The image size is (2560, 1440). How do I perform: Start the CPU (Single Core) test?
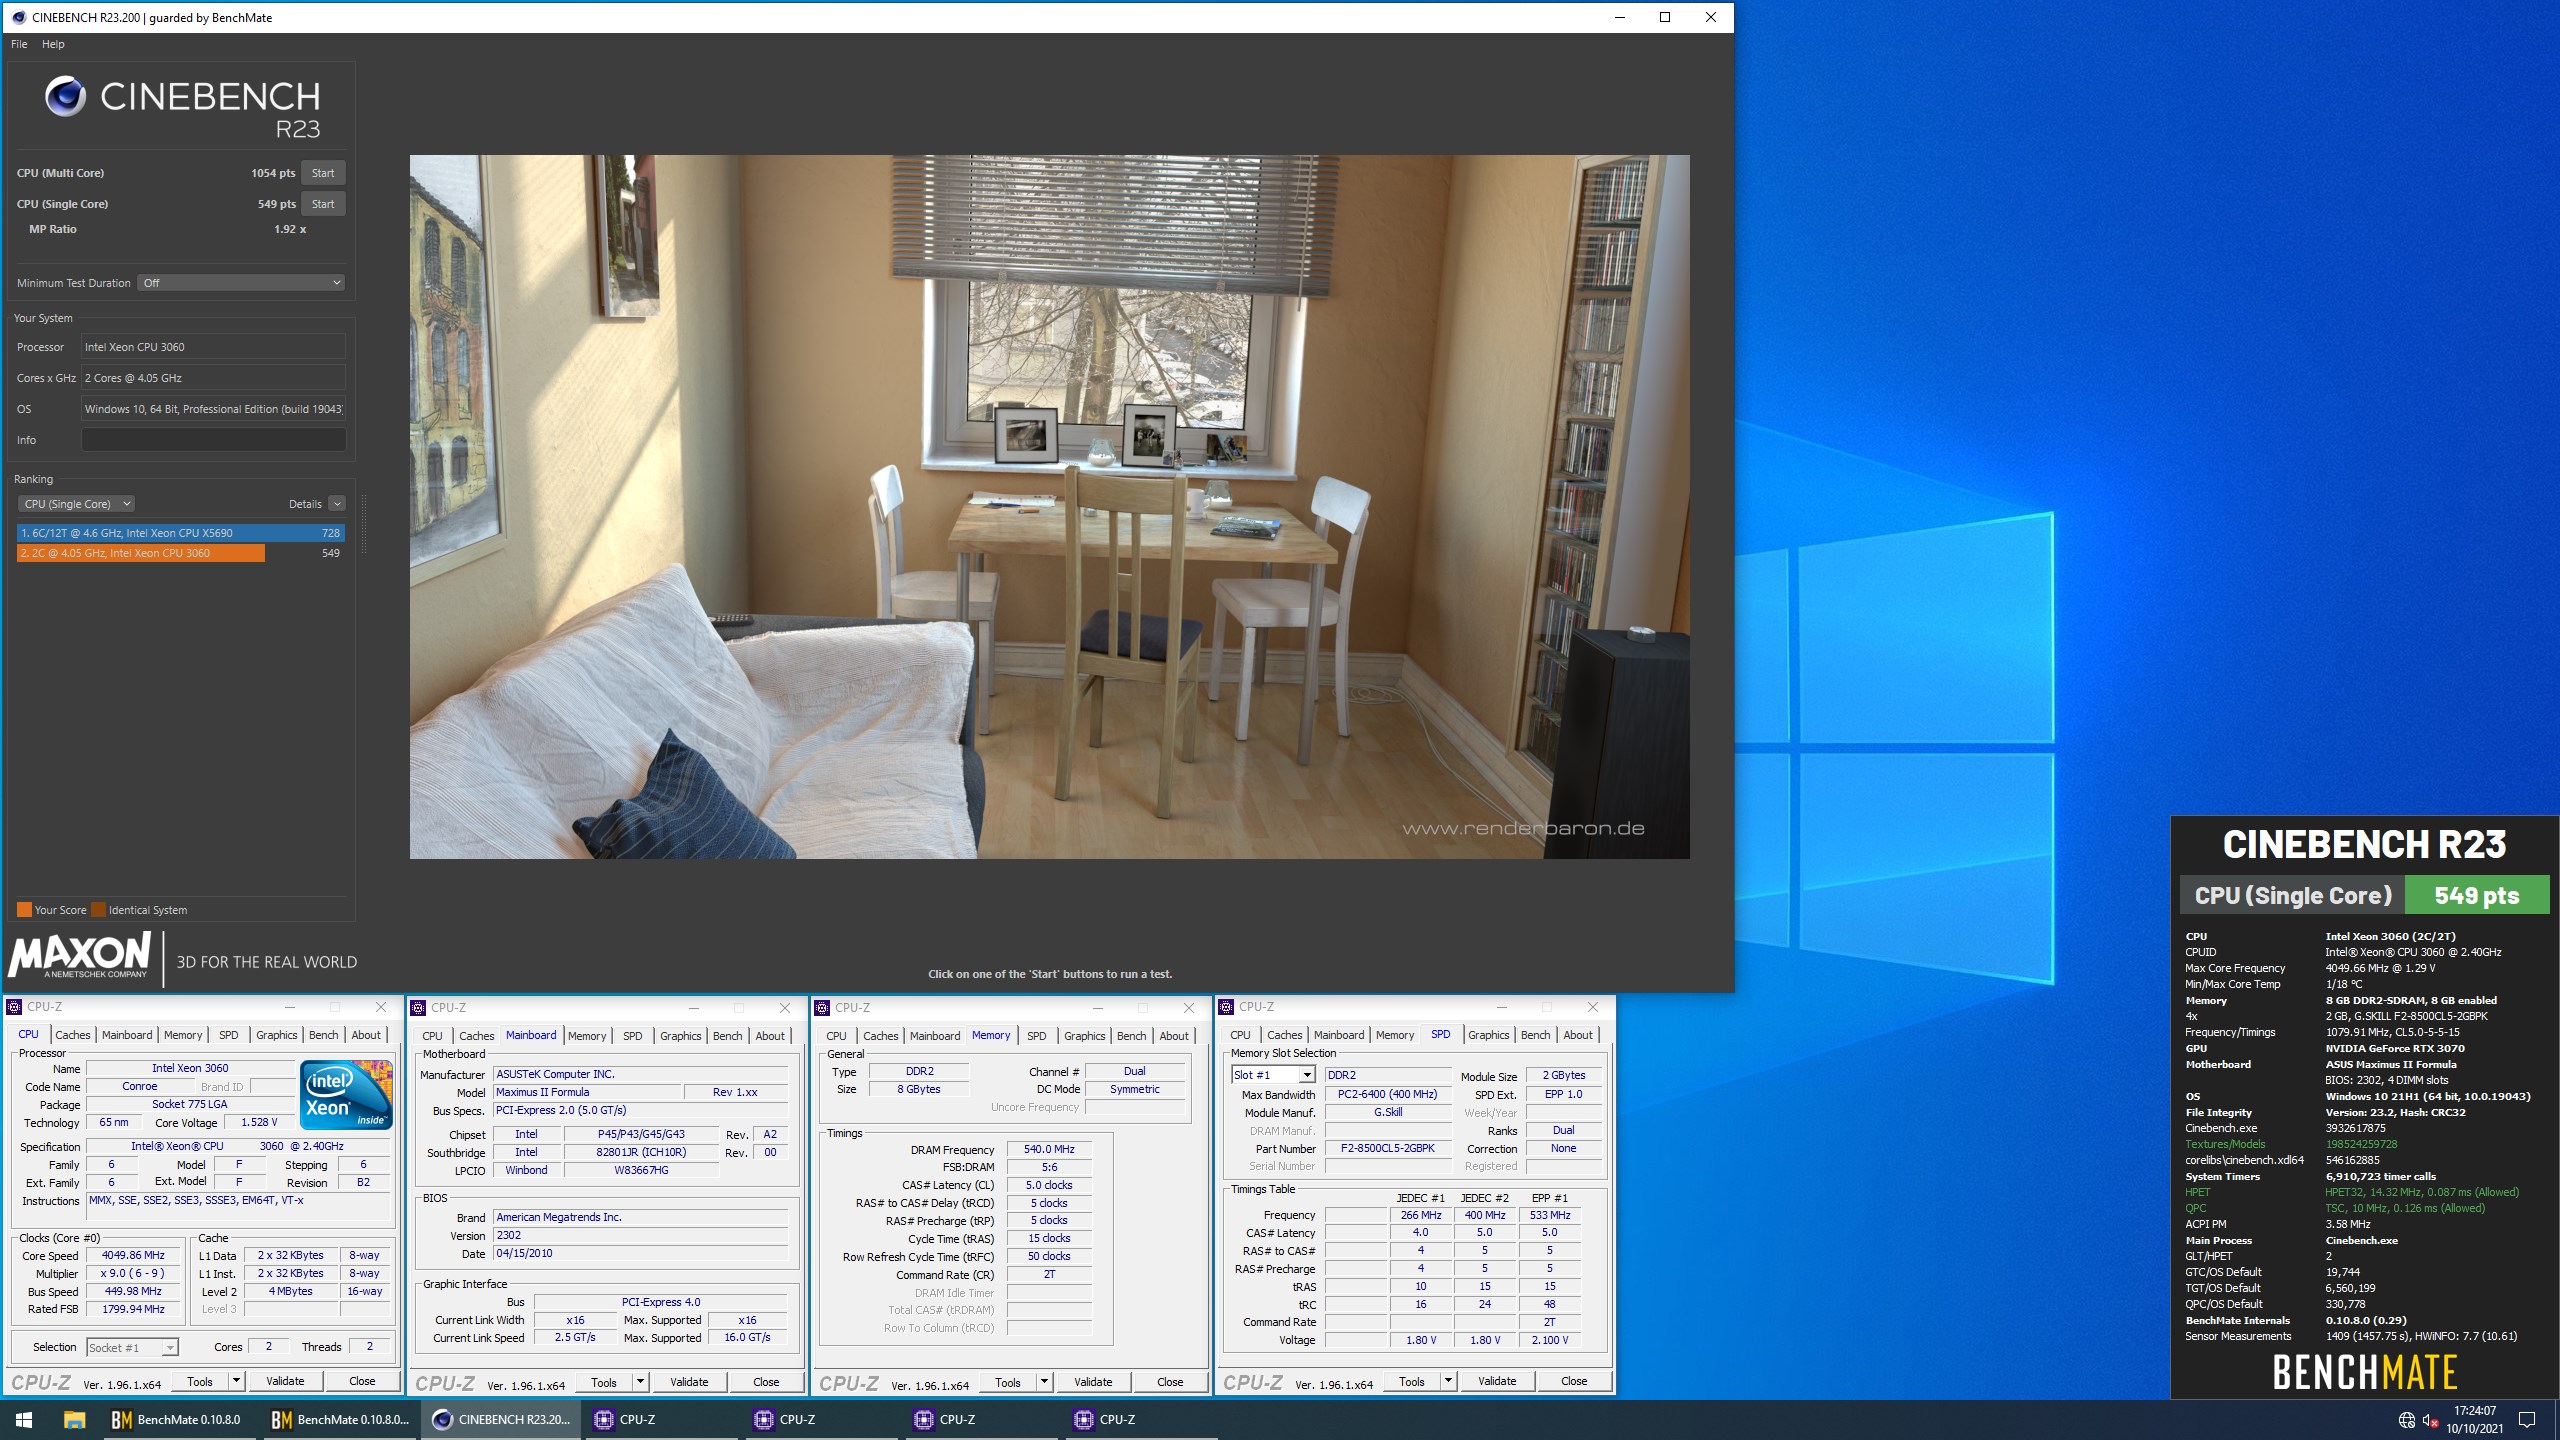[x=323, y=204]
